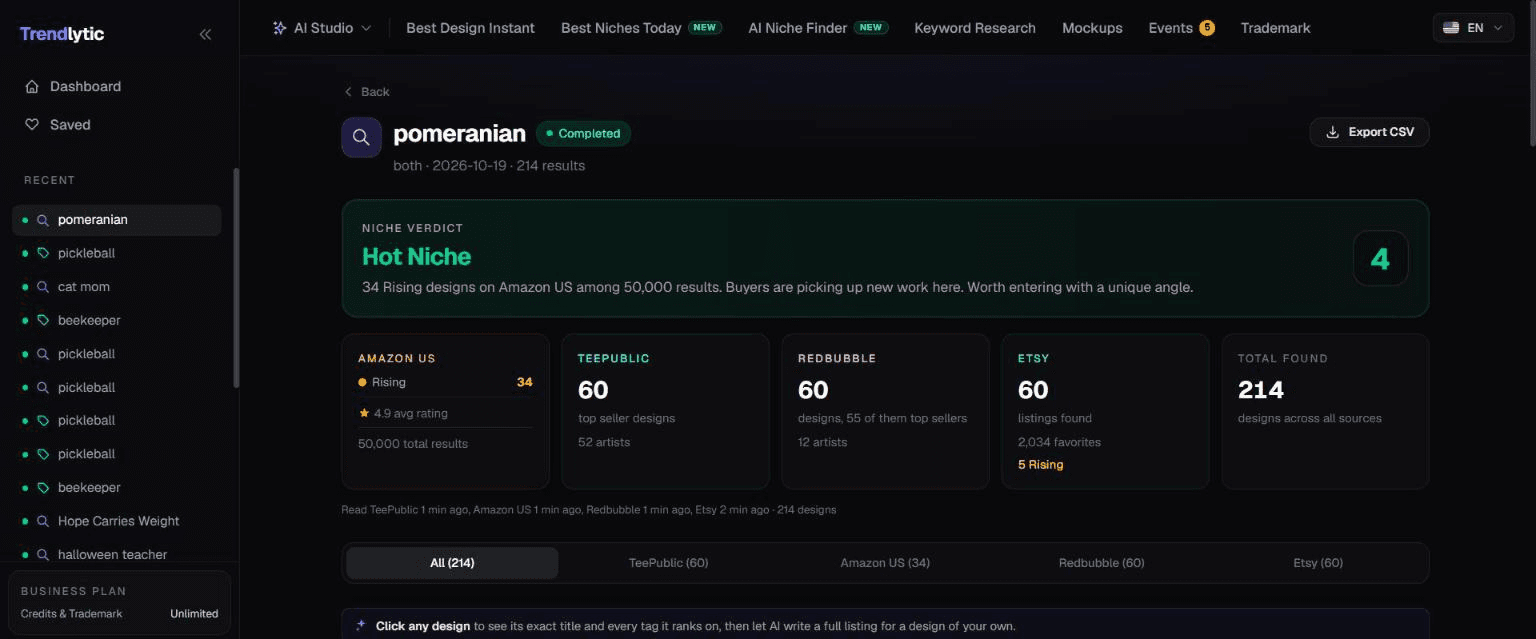Open the recent search 'pomeranian'
This screenshot has width=1536, height=639.
[x=117, y=220]
